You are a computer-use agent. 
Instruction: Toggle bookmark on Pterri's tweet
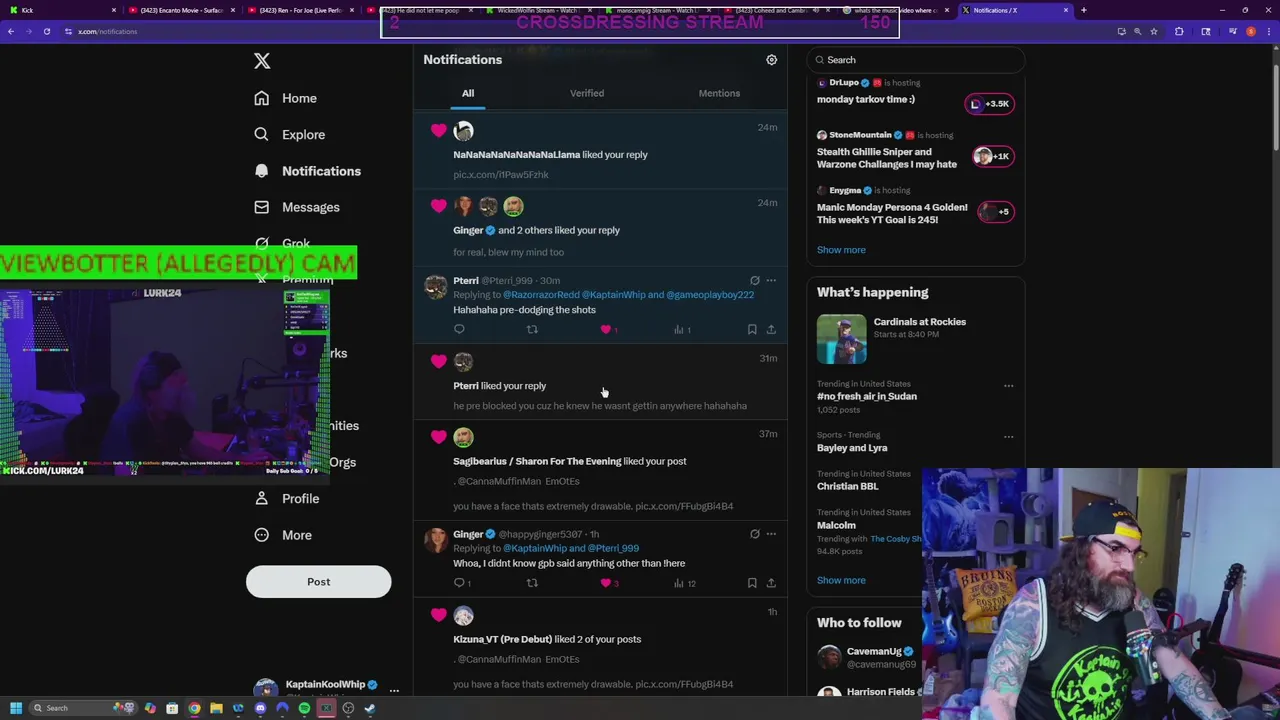pyautogui.click(x=752, y=329)
